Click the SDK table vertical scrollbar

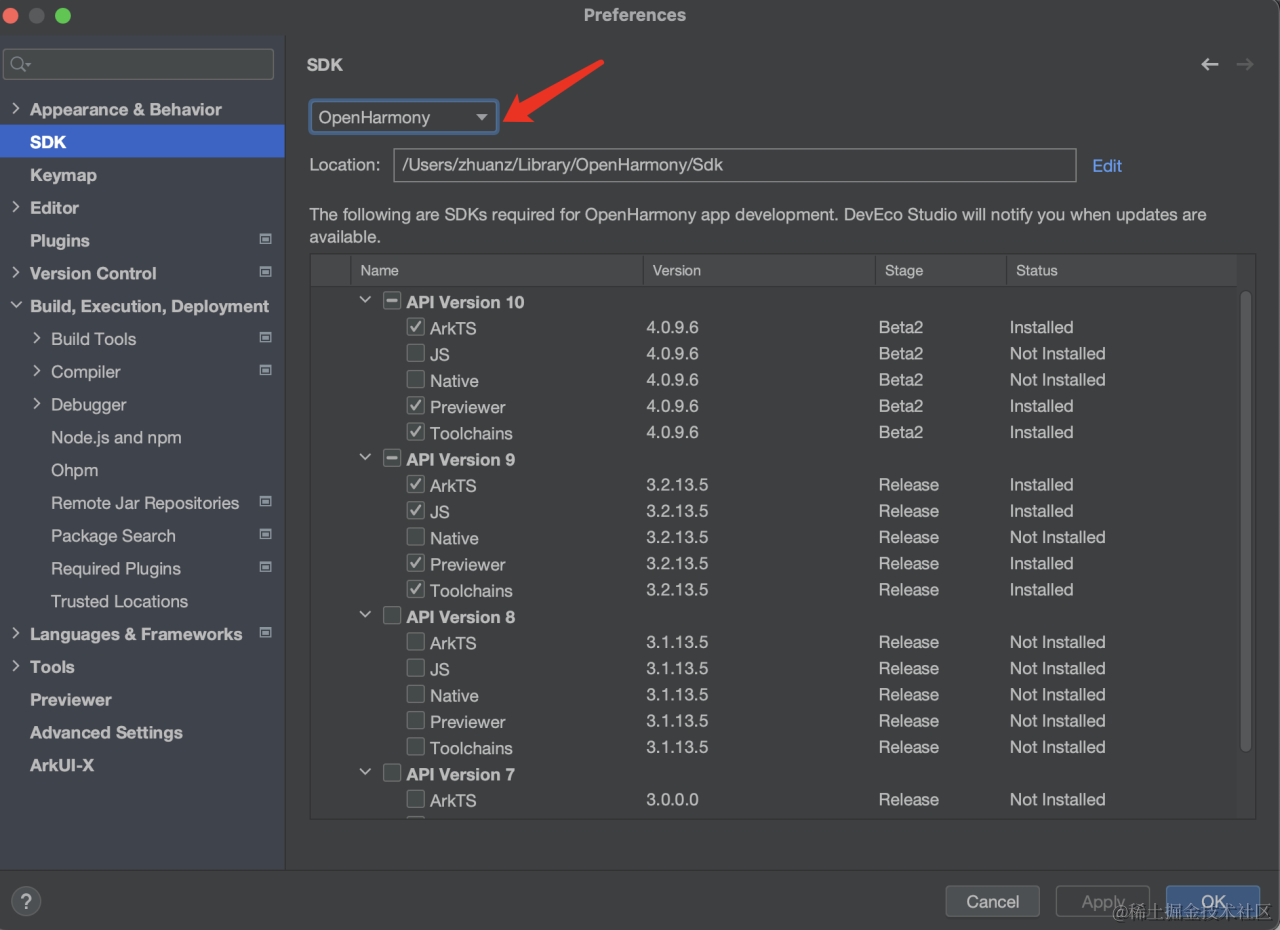point(1245,520)
